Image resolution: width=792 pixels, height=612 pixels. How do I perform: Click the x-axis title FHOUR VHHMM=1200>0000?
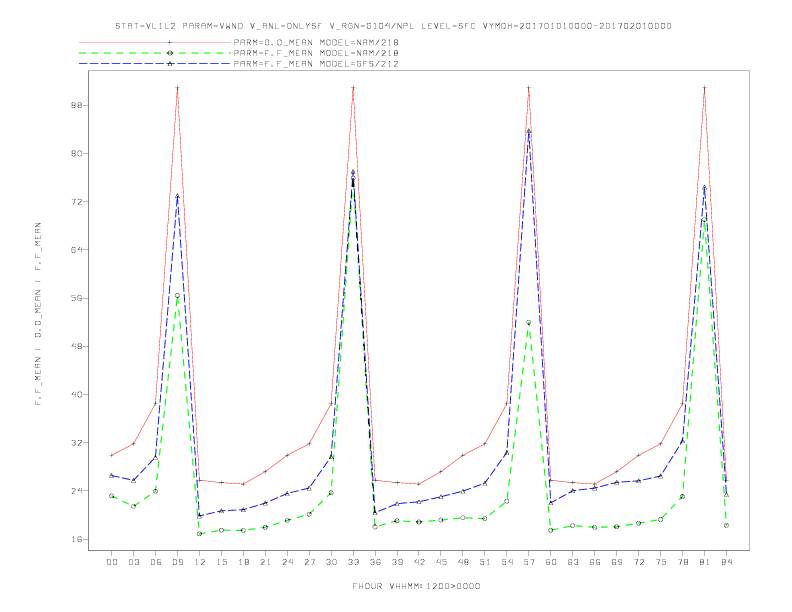416,586
